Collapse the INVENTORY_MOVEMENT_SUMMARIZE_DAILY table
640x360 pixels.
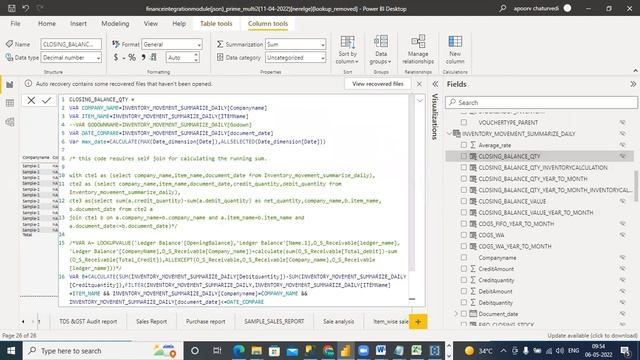click(449, 133)
